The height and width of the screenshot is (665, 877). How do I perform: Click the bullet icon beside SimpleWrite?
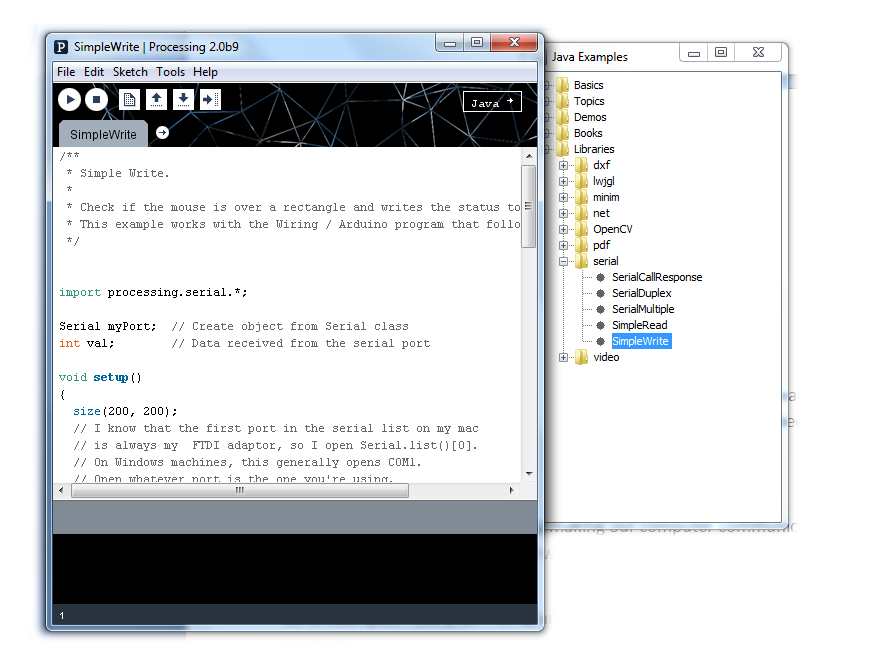pyautogui.click(x=601, y=341)
